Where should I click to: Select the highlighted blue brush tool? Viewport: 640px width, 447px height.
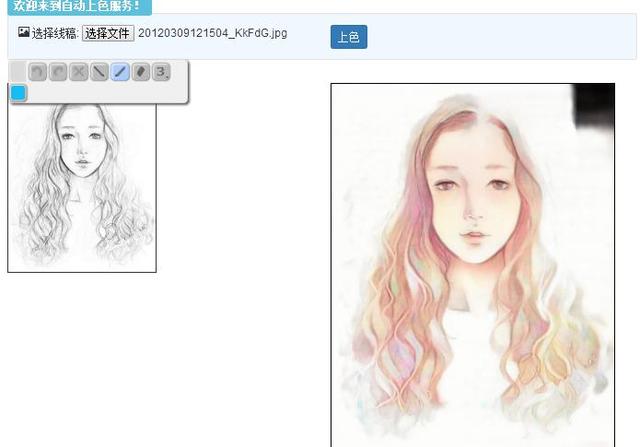pos(120,72)
